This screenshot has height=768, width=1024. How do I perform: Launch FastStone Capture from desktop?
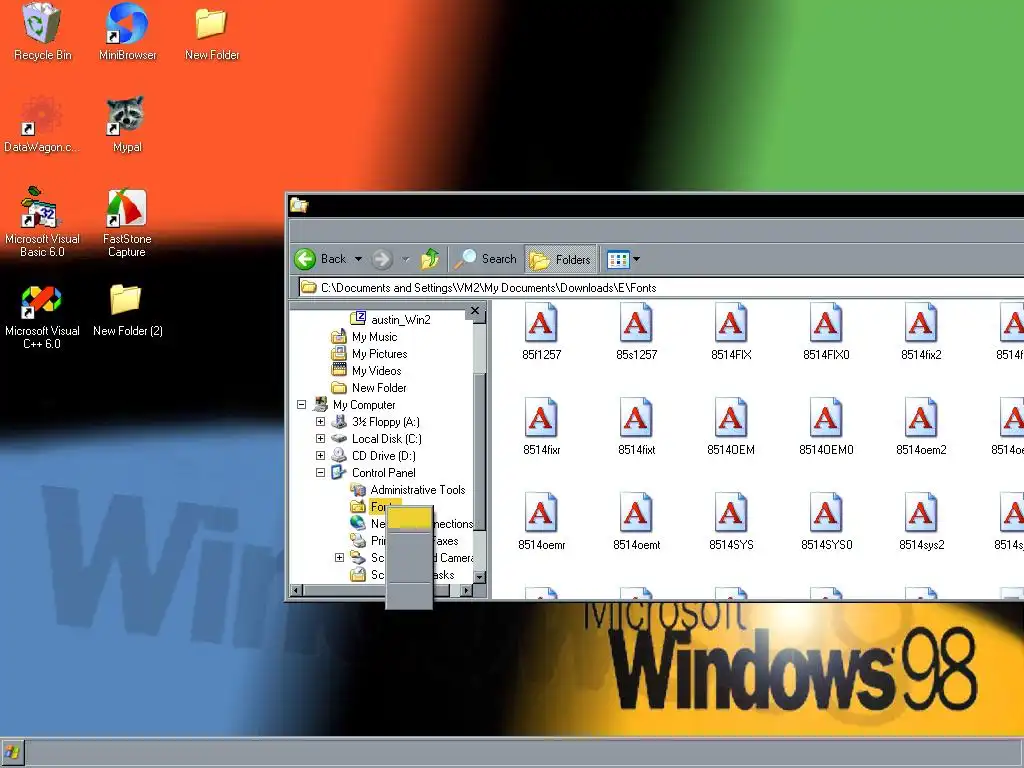tap(127, 222)
